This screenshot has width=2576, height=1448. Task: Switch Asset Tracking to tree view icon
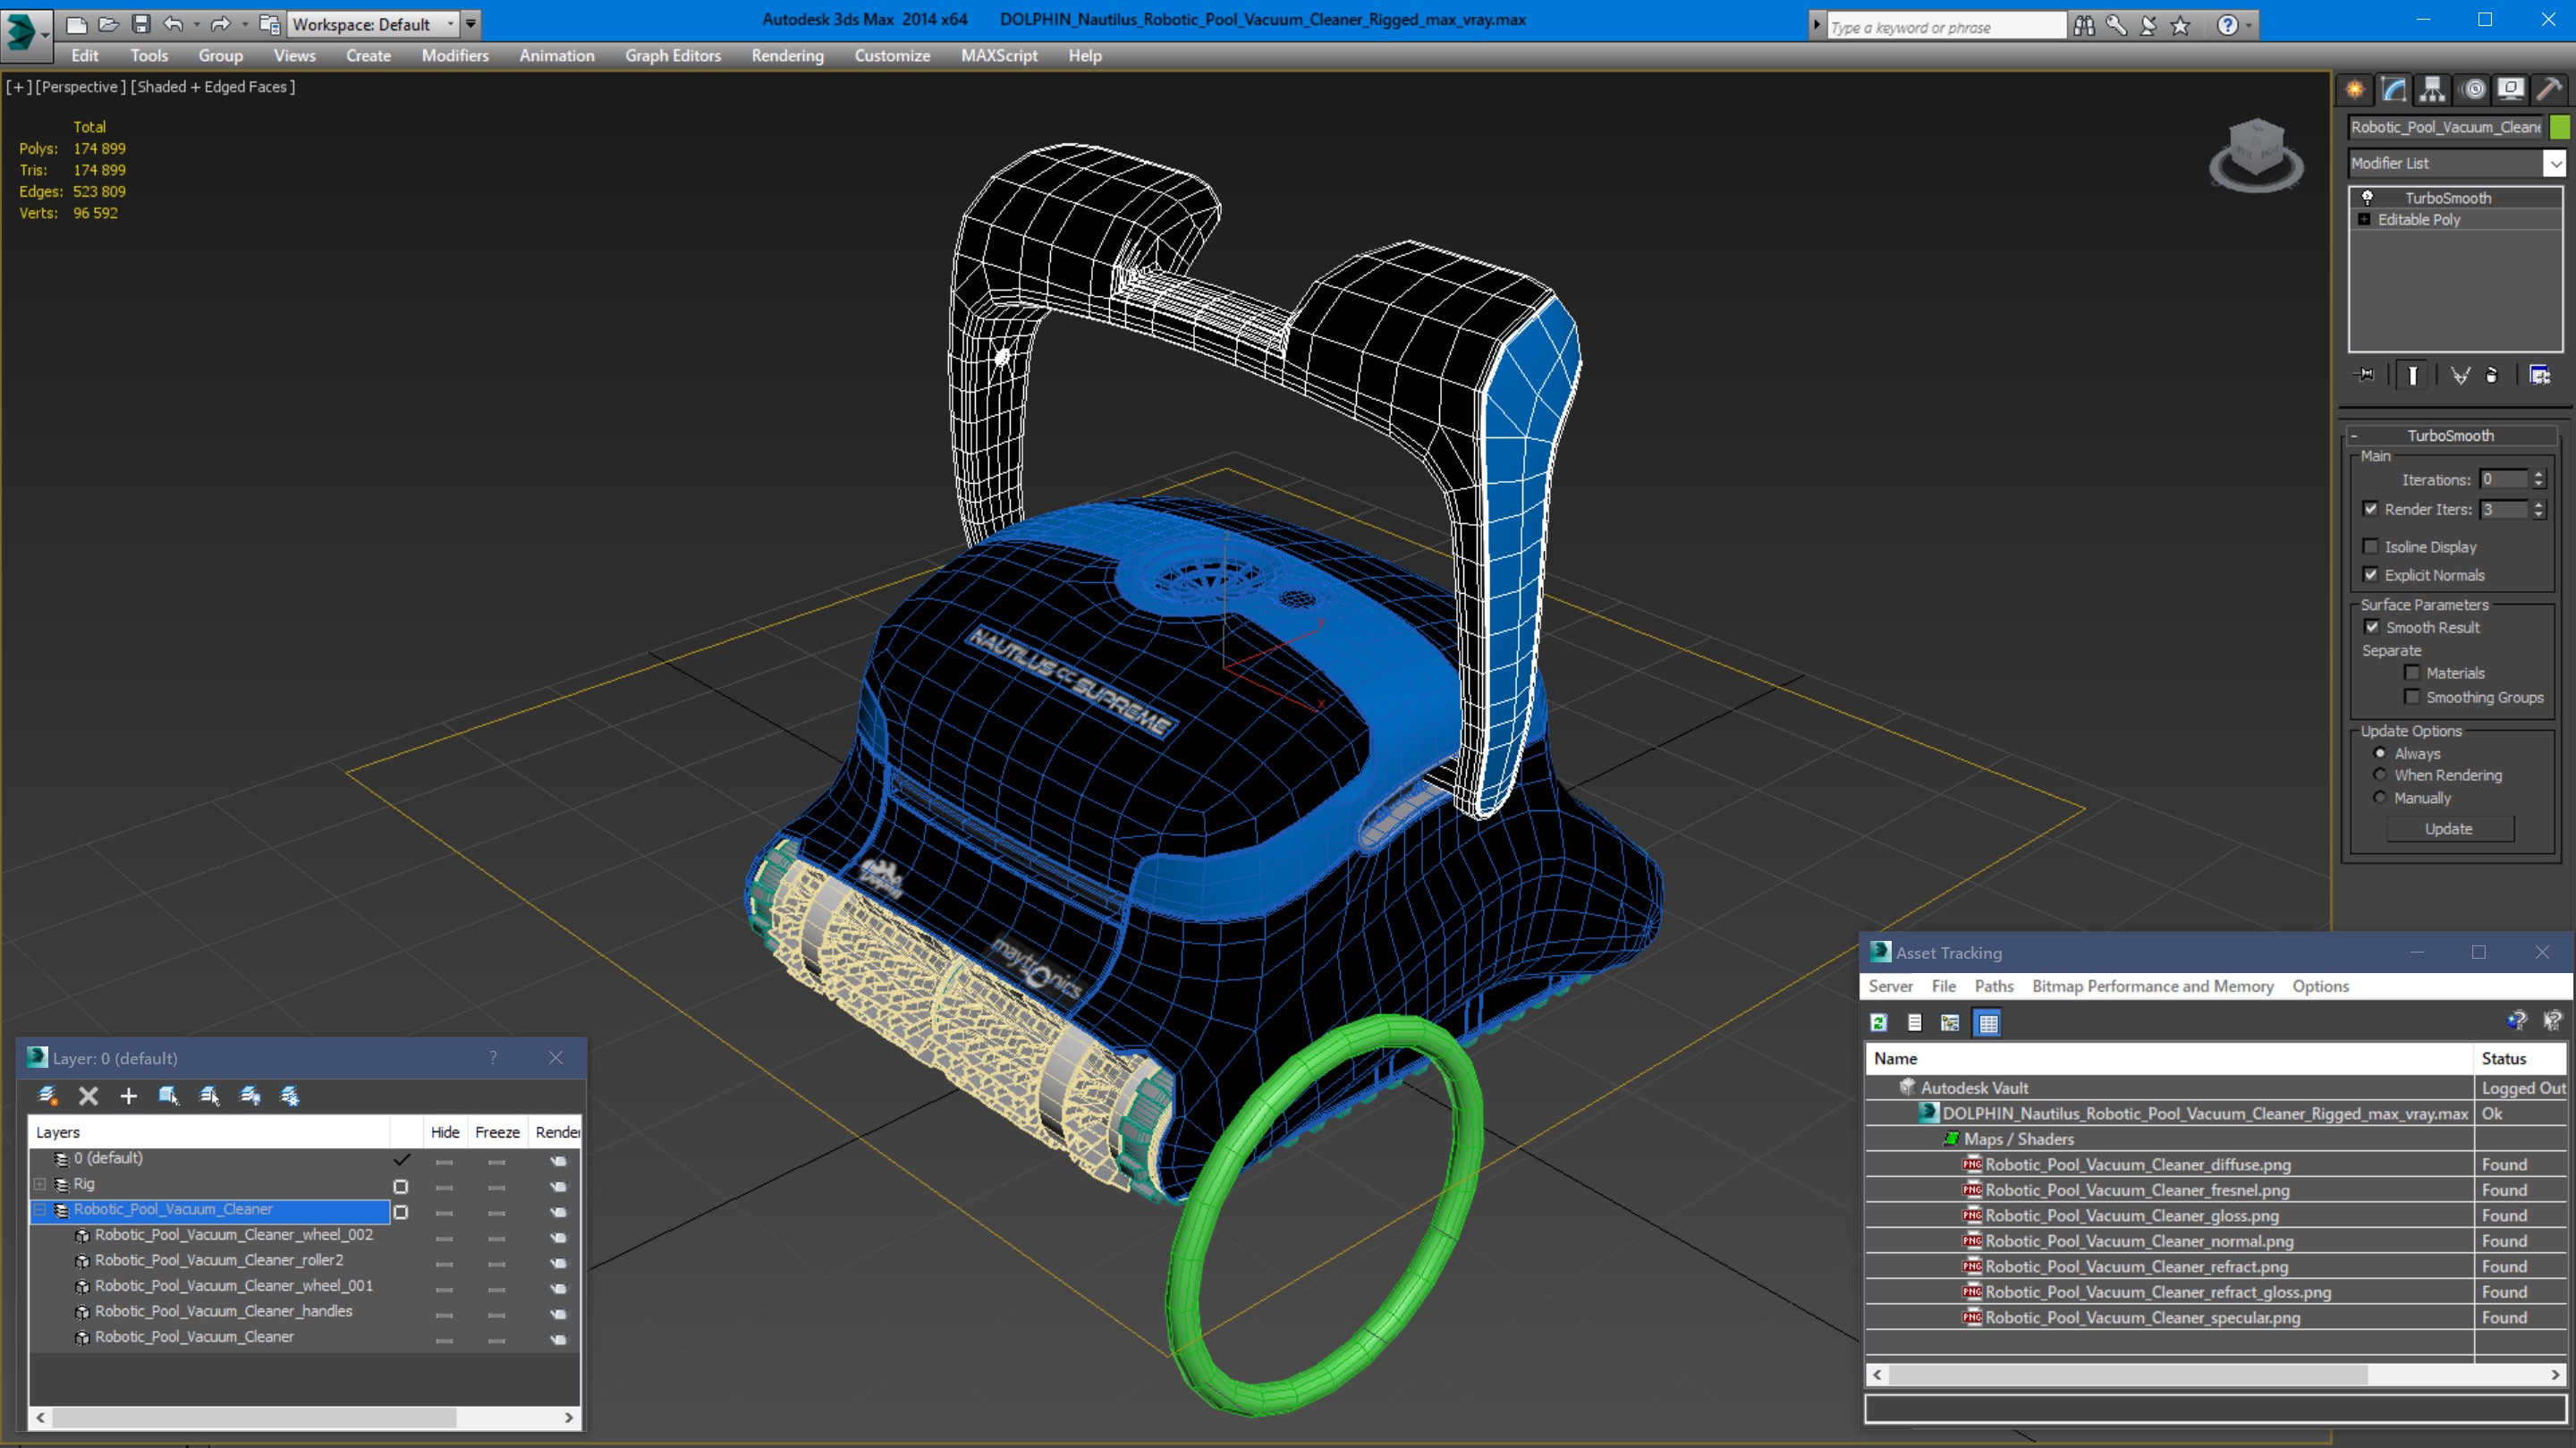coord(1950,1022)
